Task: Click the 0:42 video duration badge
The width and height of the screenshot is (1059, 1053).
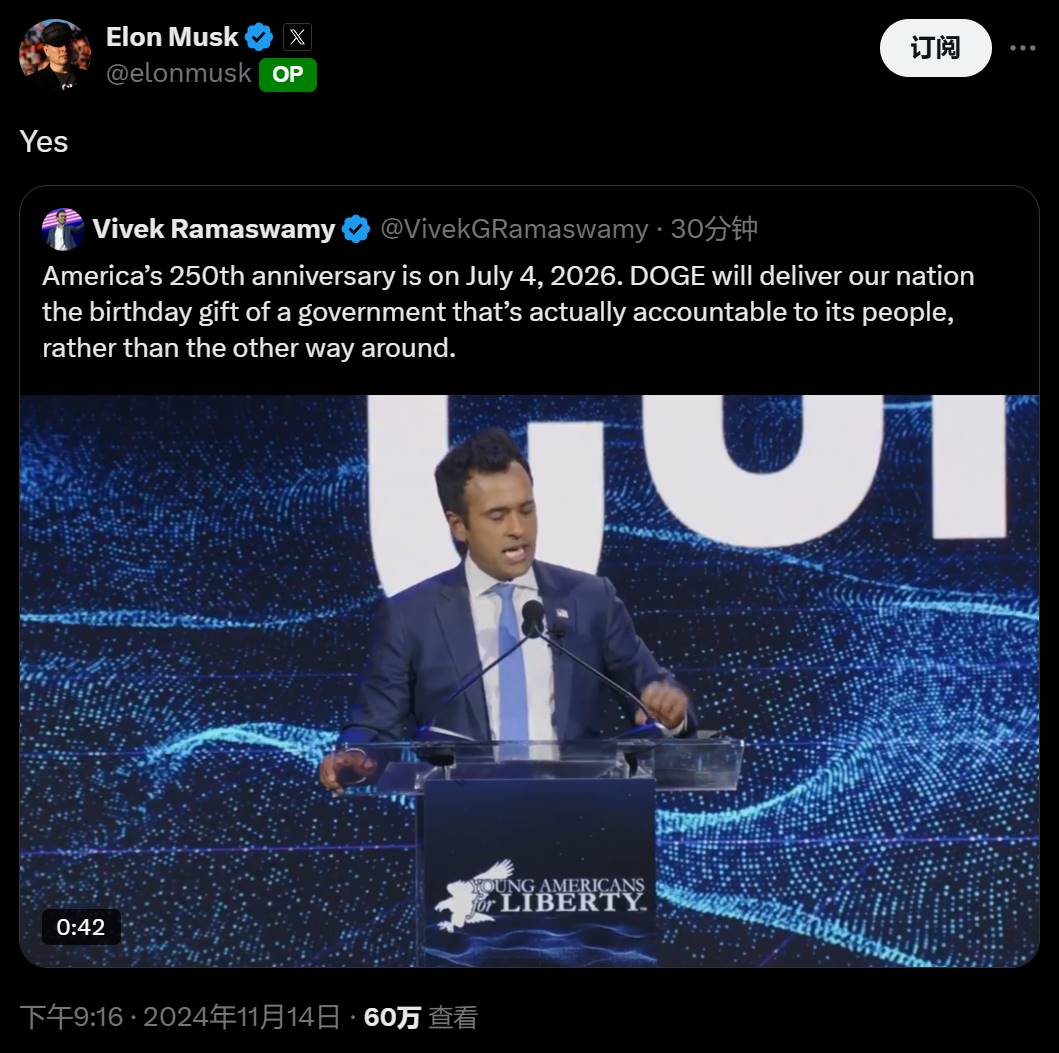Action: click(x=81, y=927)
